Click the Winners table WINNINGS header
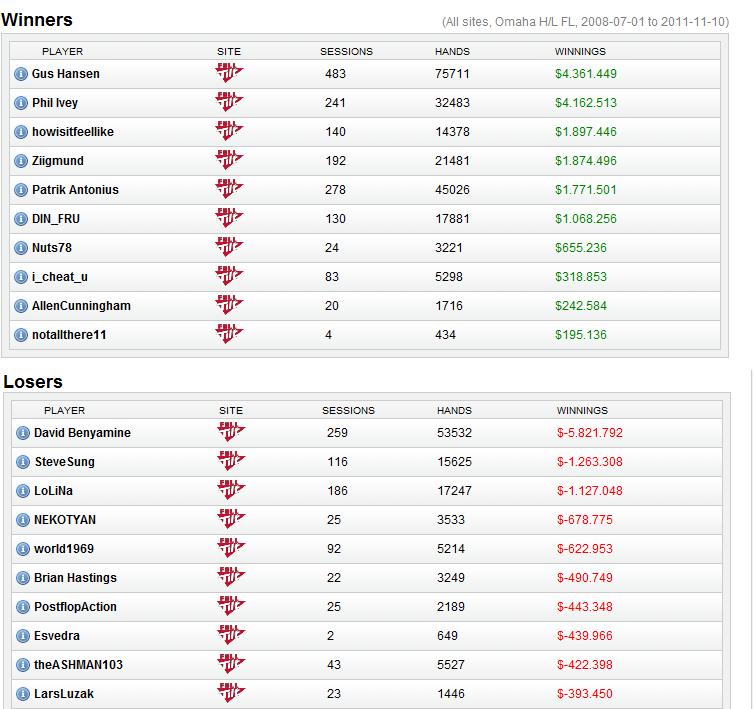This screenshot has height=709, width=754. click(580, 51)
